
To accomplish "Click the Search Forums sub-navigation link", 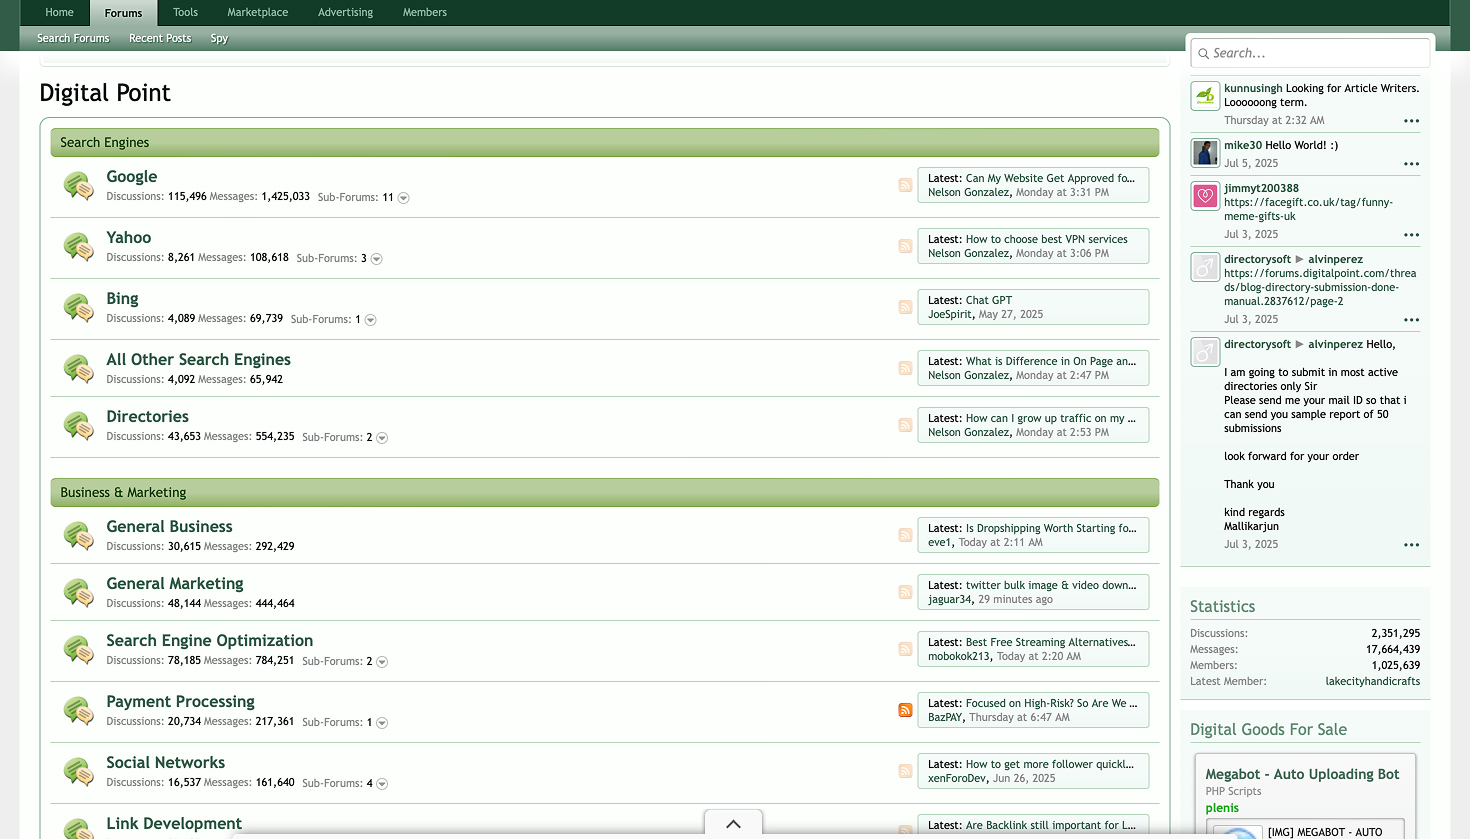I will tap(73, 38).
